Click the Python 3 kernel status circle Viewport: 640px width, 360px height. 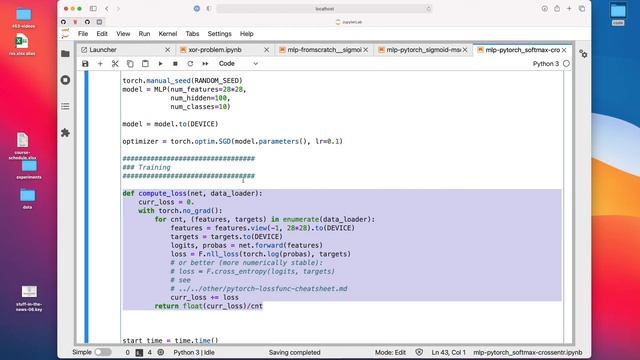pyautogui.click(x=567, y=64)
